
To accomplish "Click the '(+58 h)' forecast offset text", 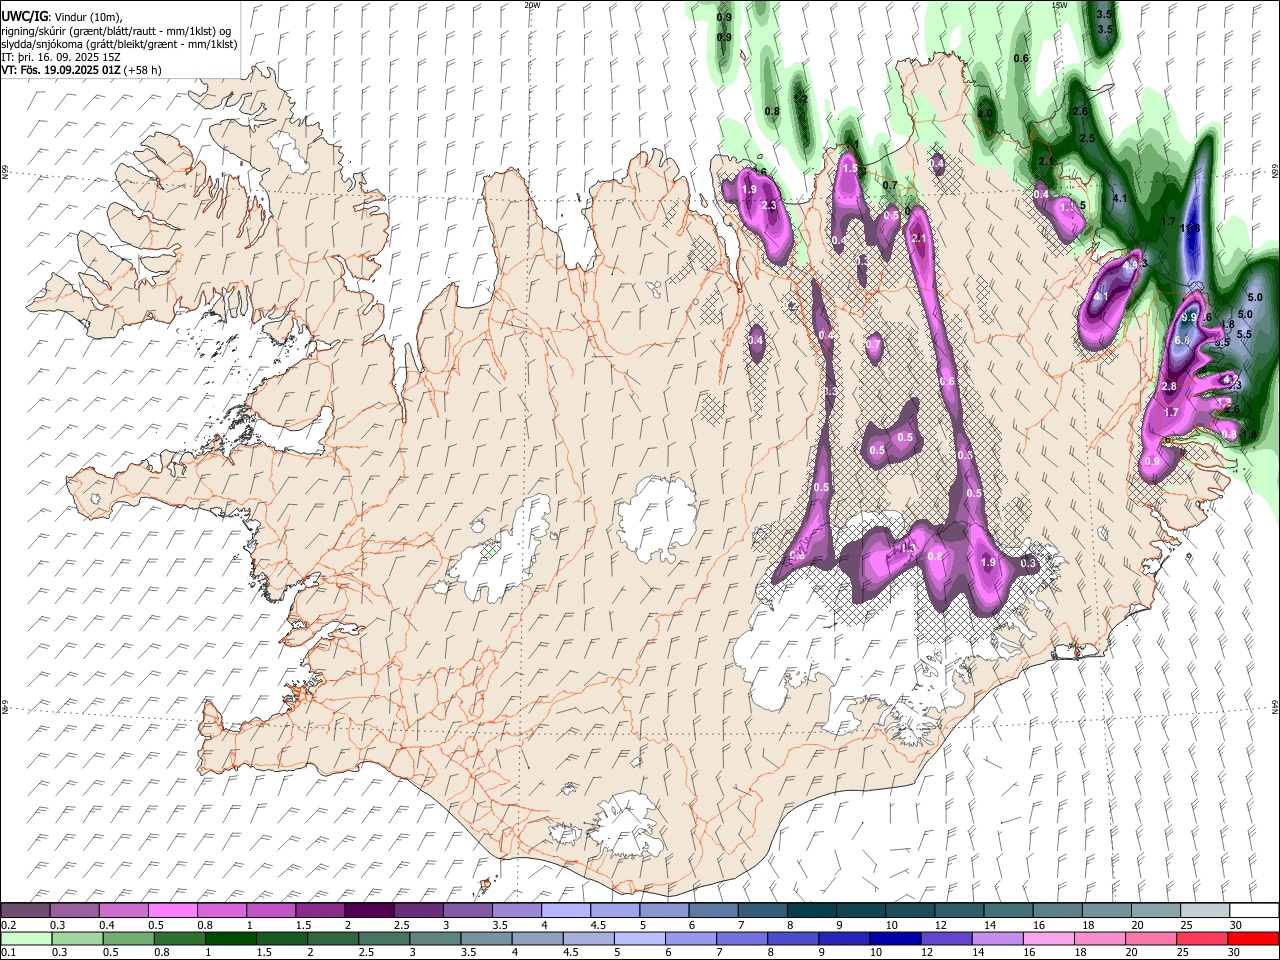I will [143, 70].
